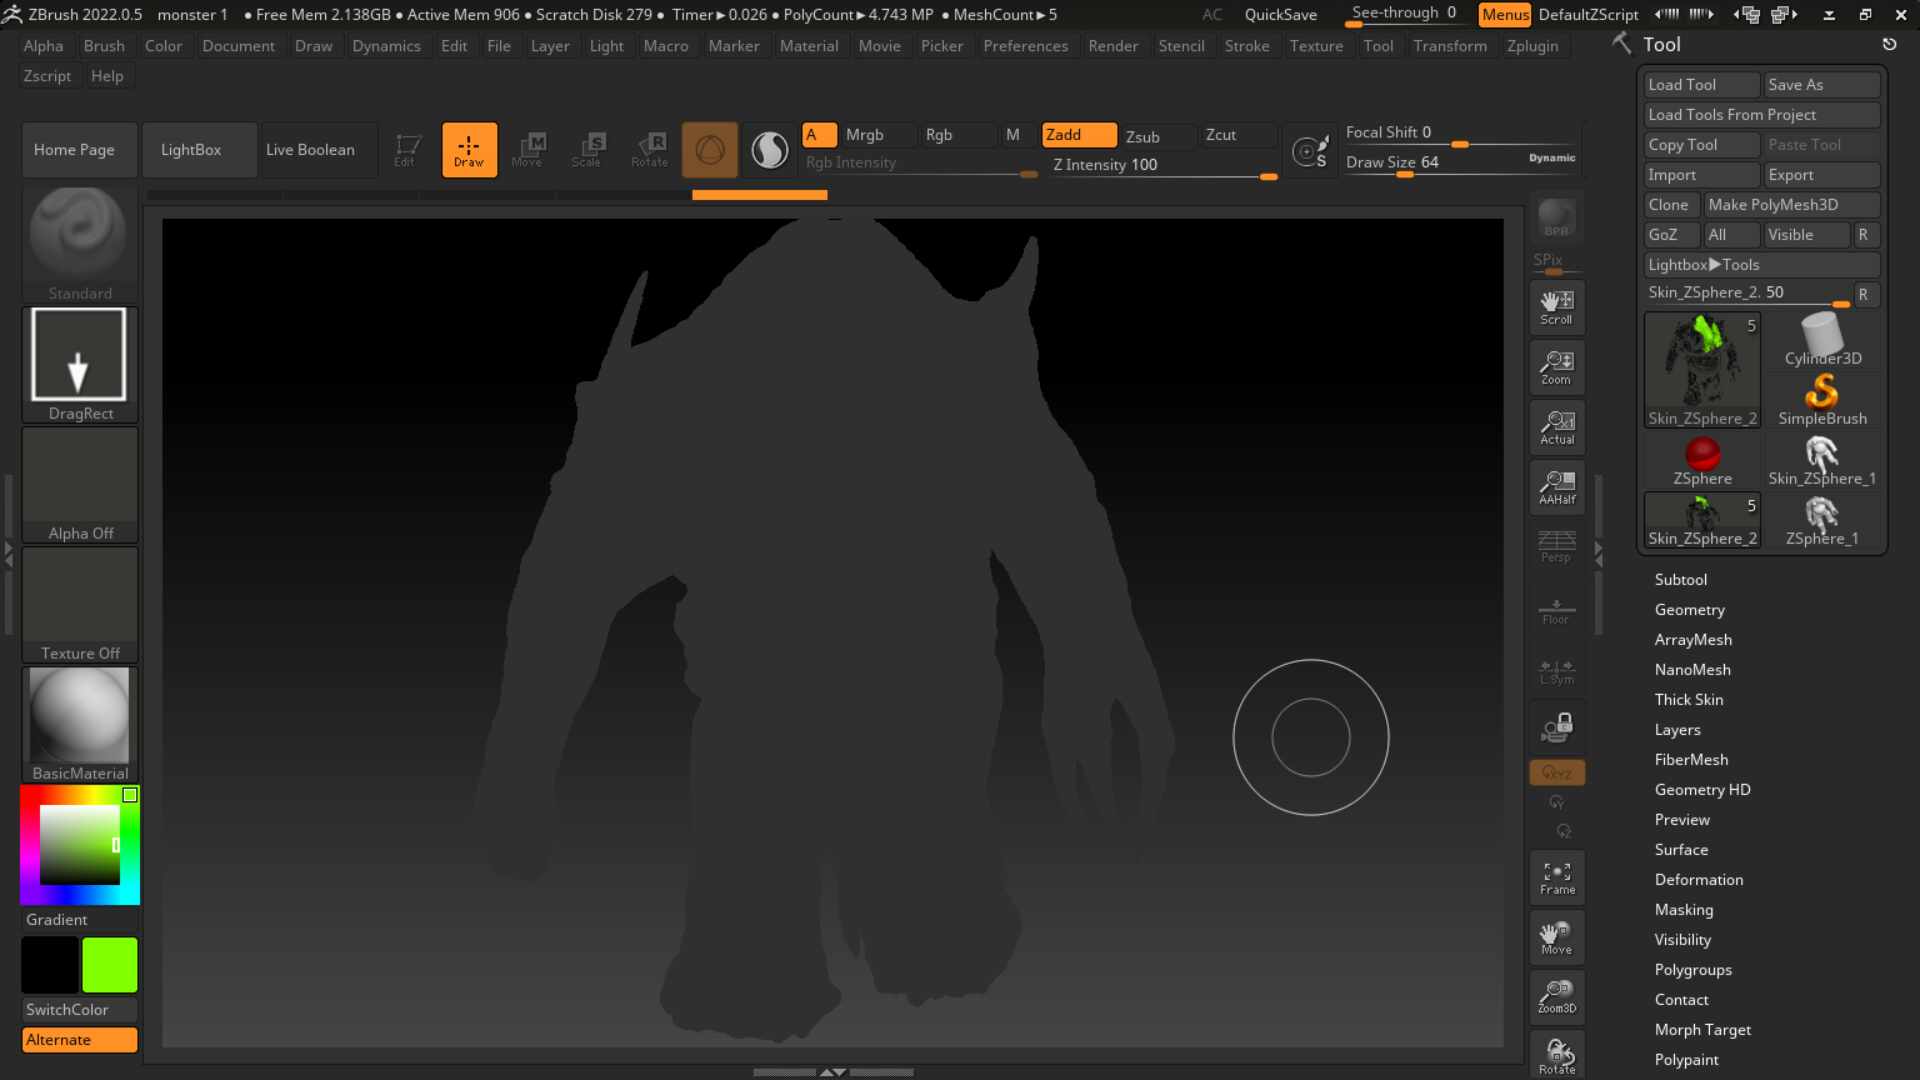Expand the Masking section
Viewport: 1920px width, 1080px height.
pos(1683,910)
